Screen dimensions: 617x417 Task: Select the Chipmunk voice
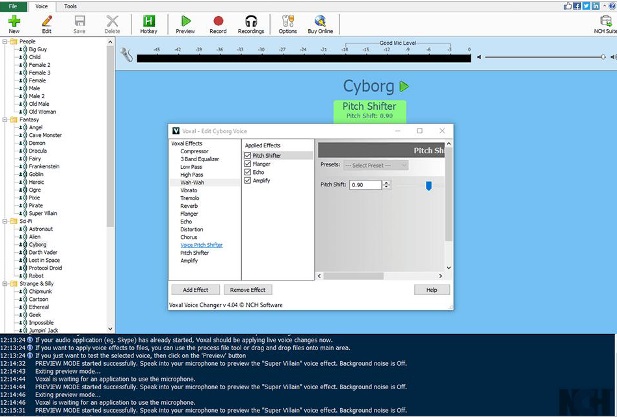[40, 292]
